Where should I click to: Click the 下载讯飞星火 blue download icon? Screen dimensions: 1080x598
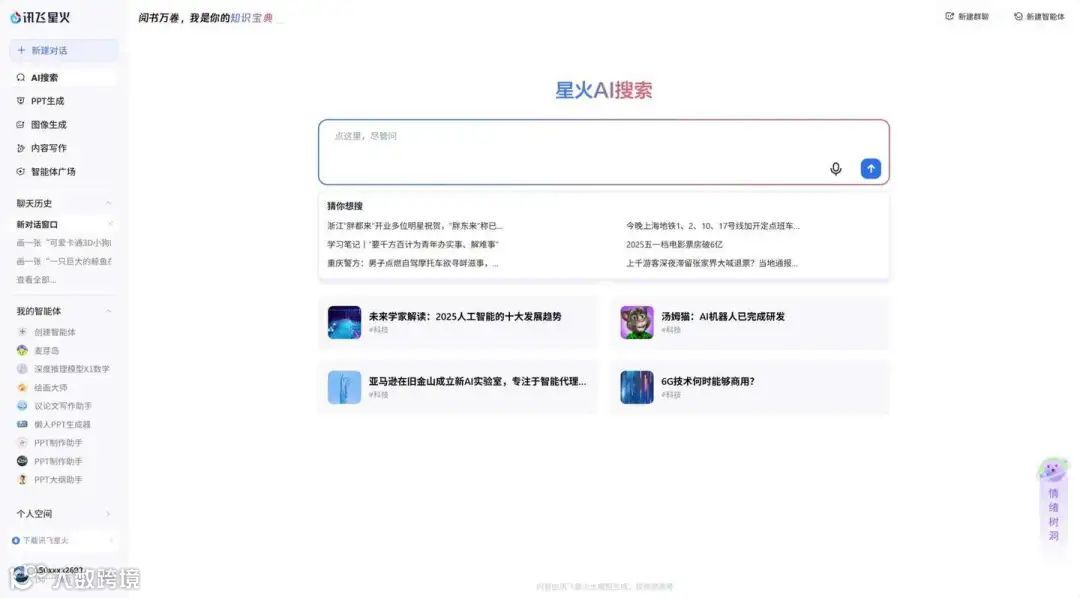[x=16, y=541]
